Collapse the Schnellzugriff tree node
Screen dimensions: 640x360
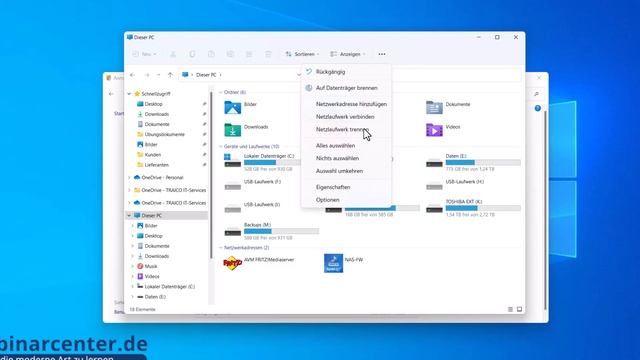[129, 94]
